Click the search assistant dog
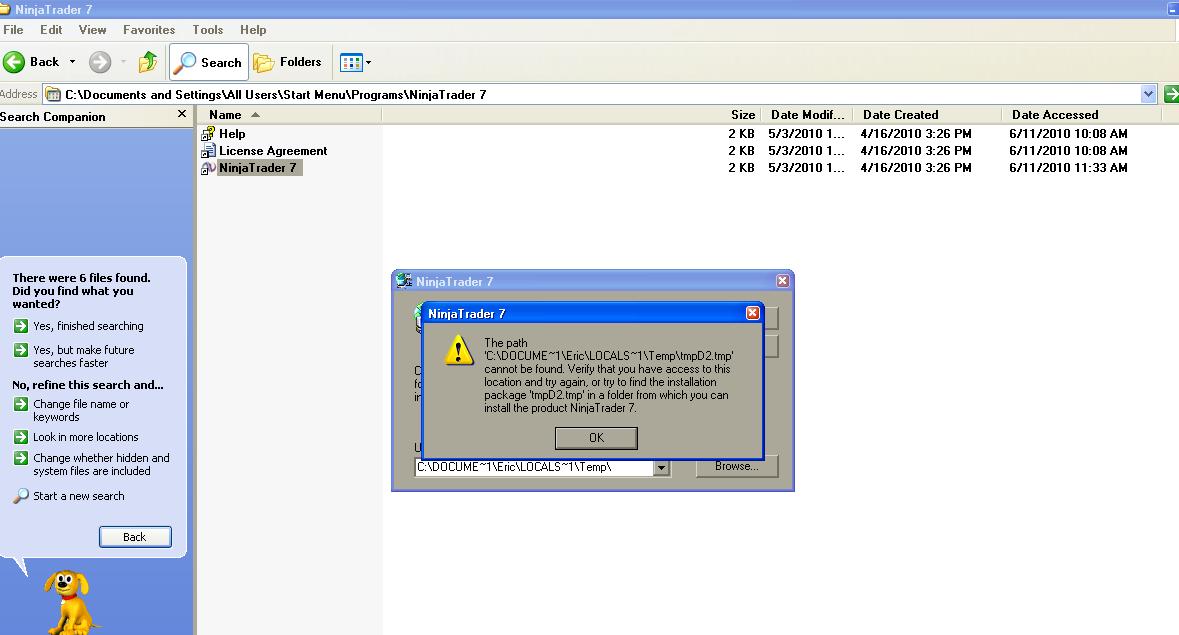1179x635 pixels. click(69, 601)
